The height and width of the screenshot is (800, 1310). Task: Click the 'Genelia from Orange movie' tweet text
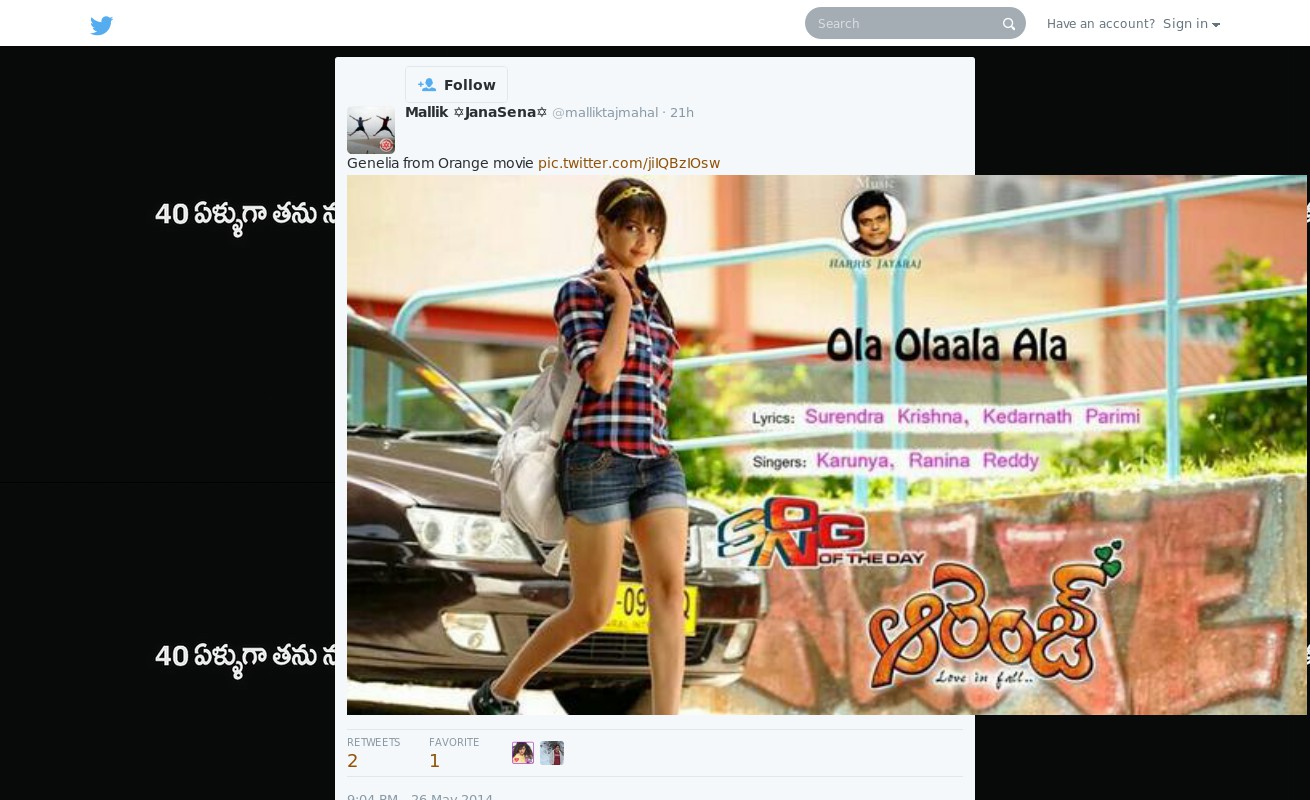[440, 163]
